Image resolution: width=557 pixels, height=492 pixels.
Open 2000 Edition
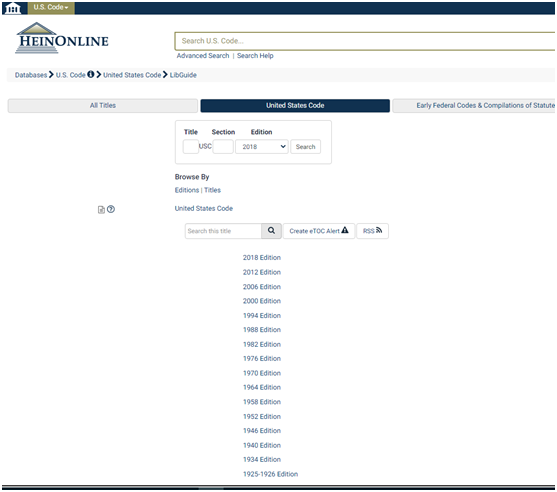262,301
